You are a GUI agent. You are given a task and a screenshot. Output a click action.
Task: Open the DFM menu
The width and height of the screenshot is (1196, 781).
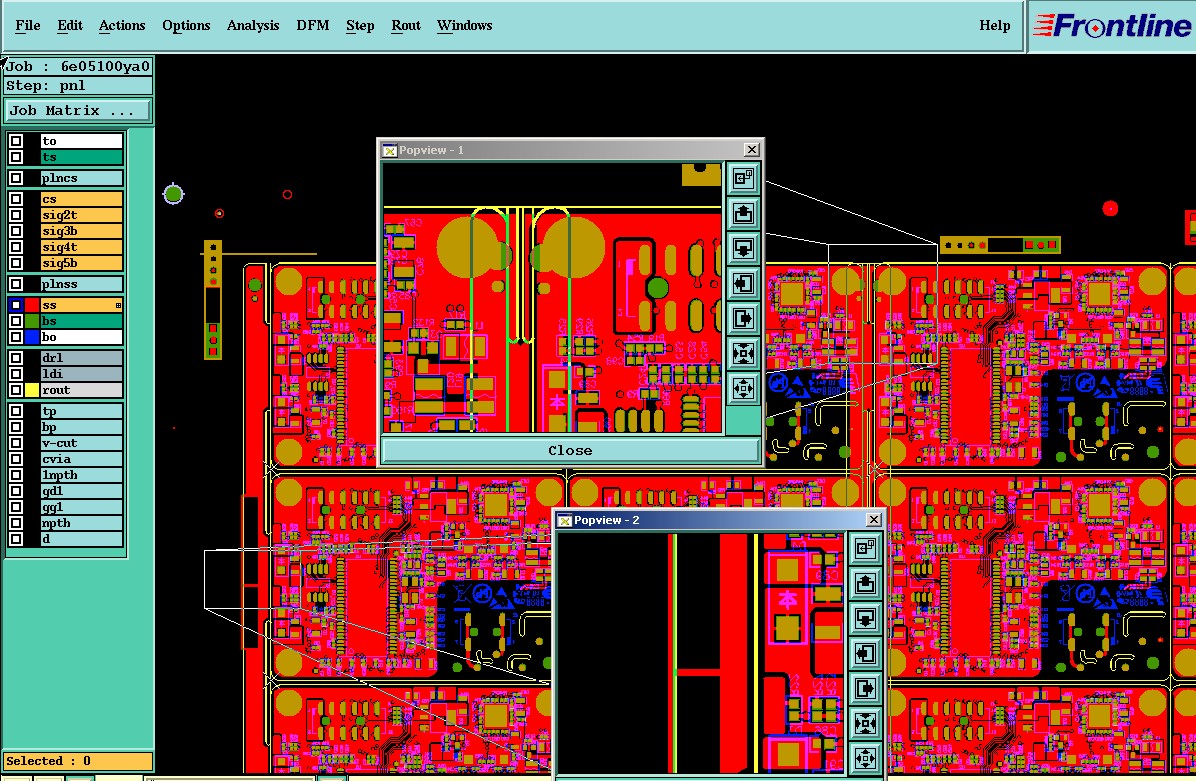(313, 25)
